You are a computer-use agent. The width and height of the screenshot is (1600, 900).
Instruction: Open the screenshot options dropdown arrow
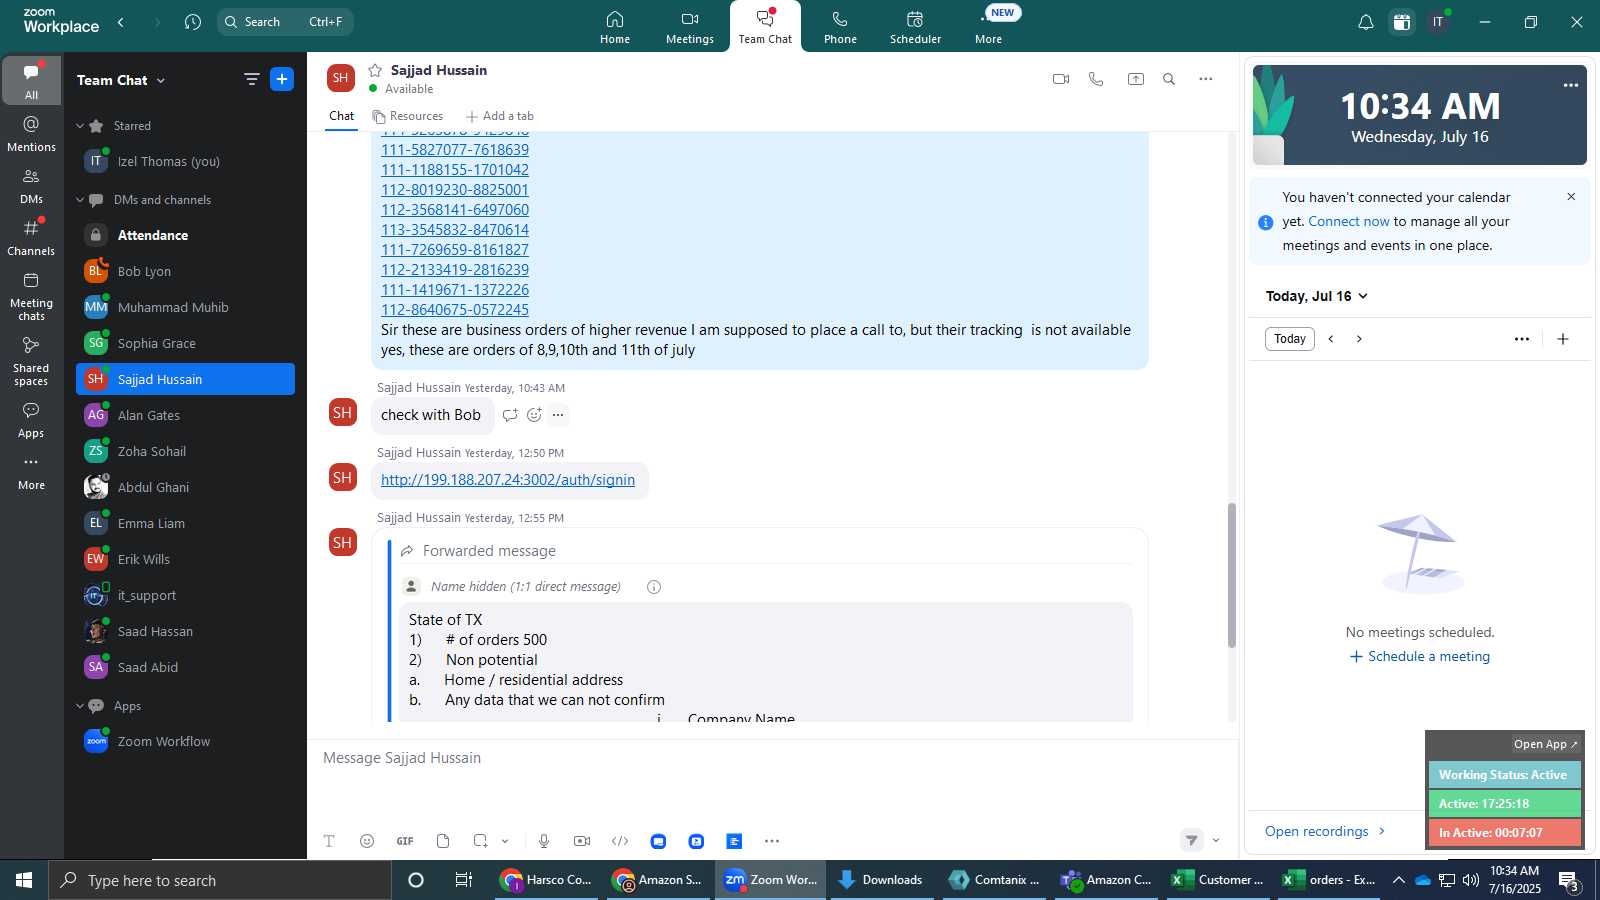pyautogui.click(x=505, y=841)
